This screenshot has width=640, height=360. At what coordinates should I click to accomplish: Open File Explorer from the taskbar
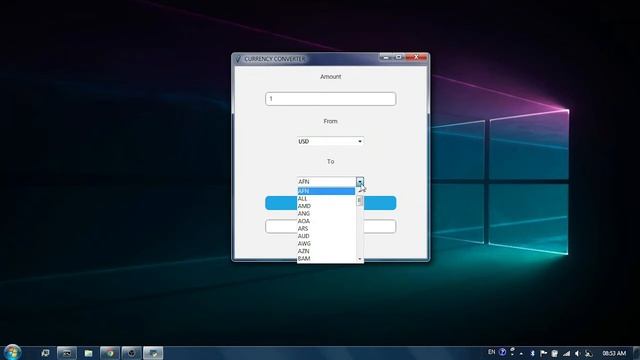88,353
